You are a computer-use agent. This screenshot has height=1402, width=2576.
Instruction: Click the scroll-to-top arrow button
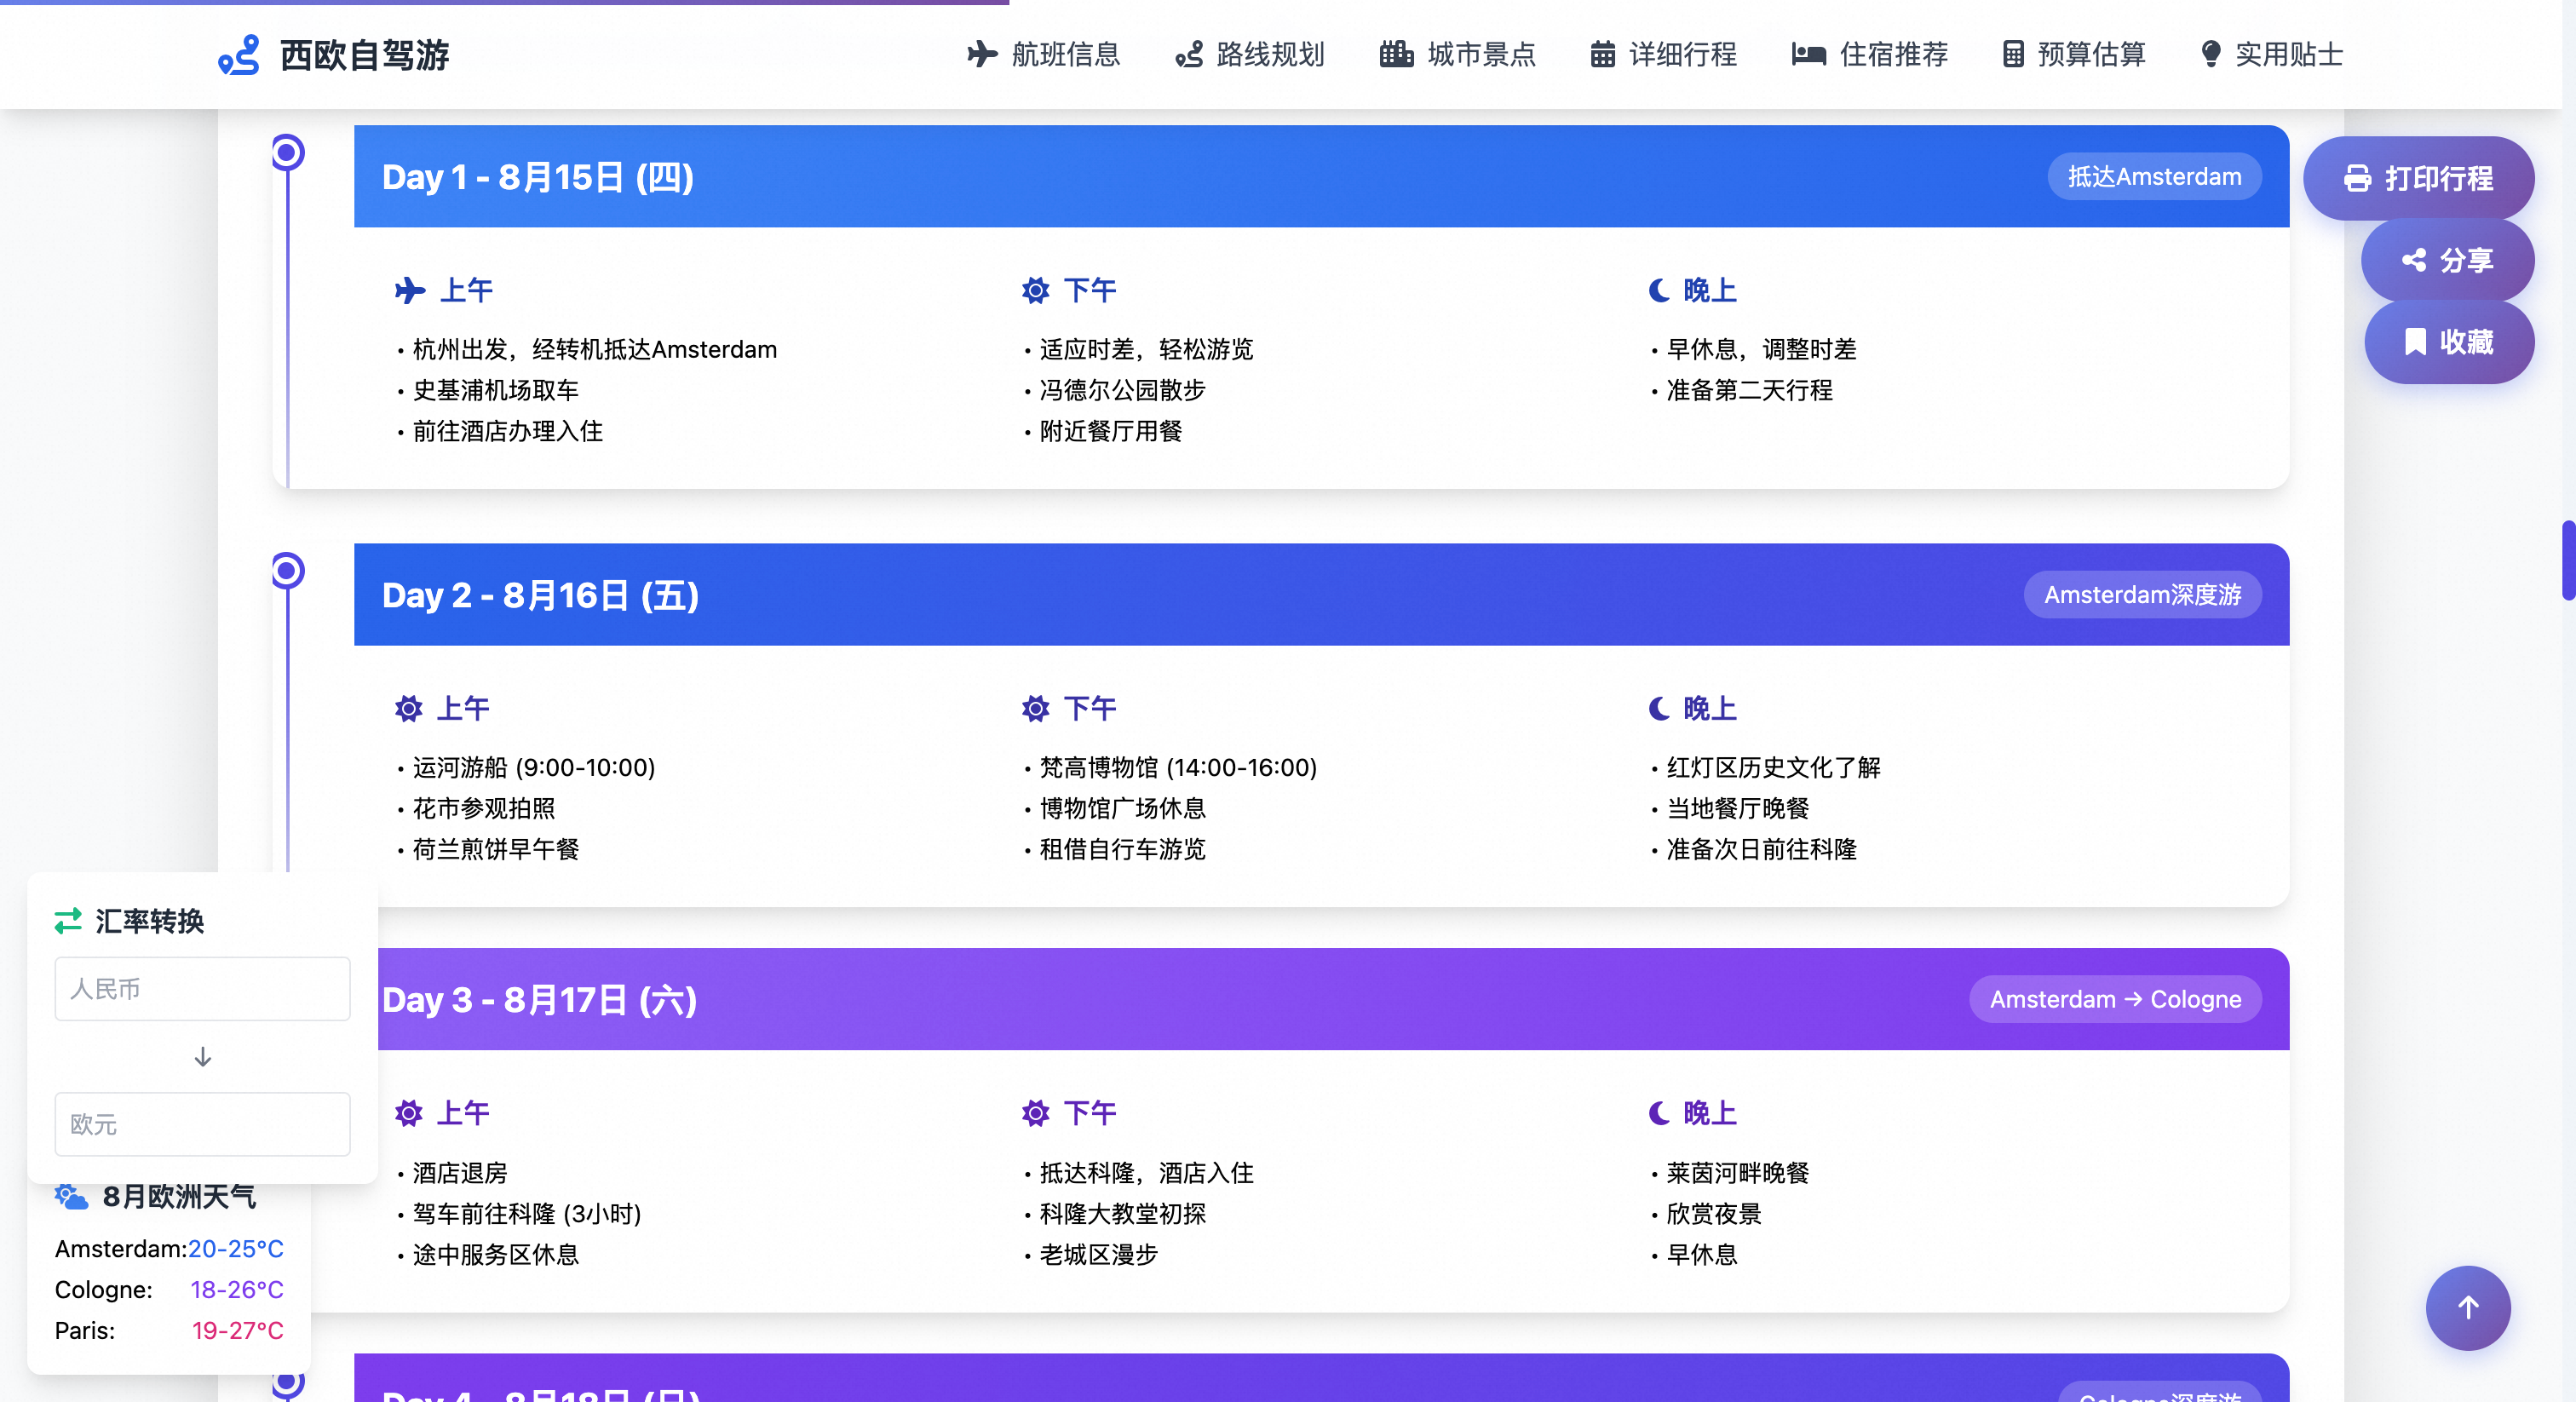(x=2467, y=1308)
